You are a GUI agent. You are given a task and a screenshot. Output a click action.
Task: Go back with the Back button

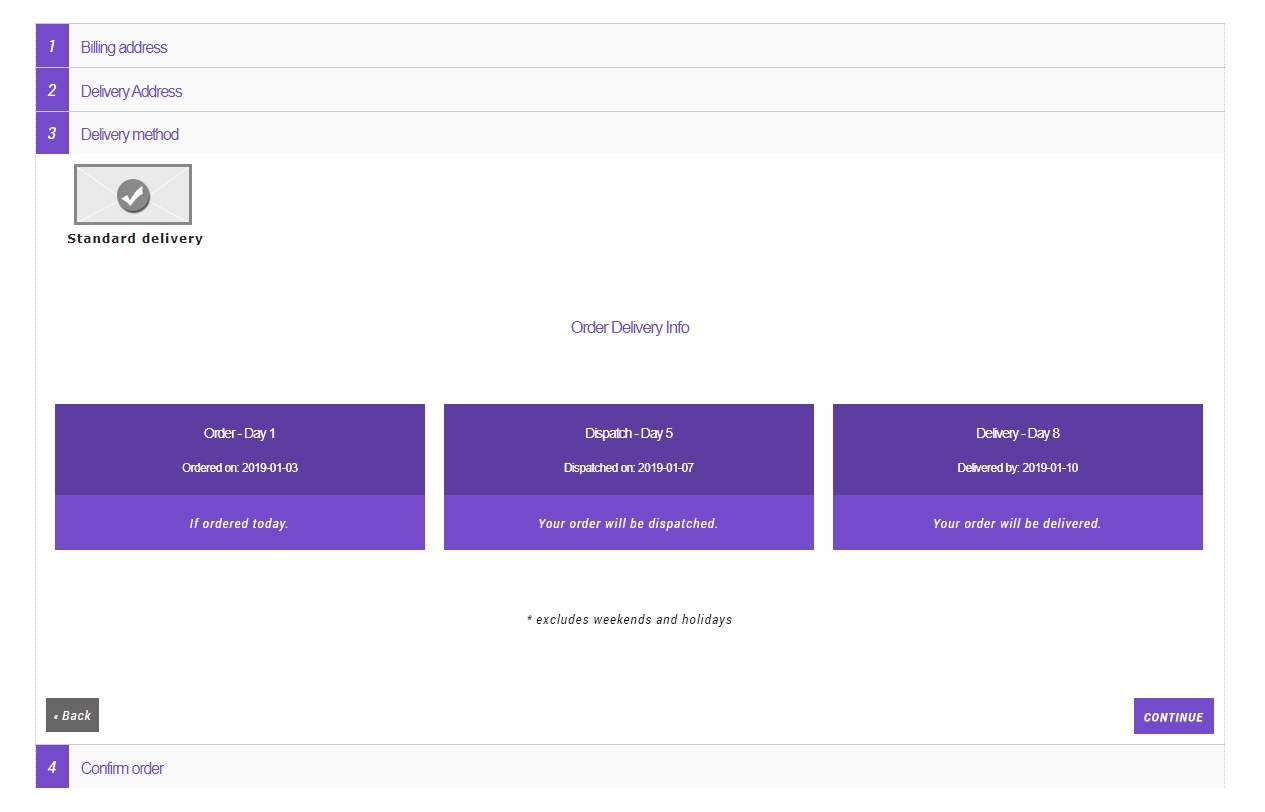72,715
